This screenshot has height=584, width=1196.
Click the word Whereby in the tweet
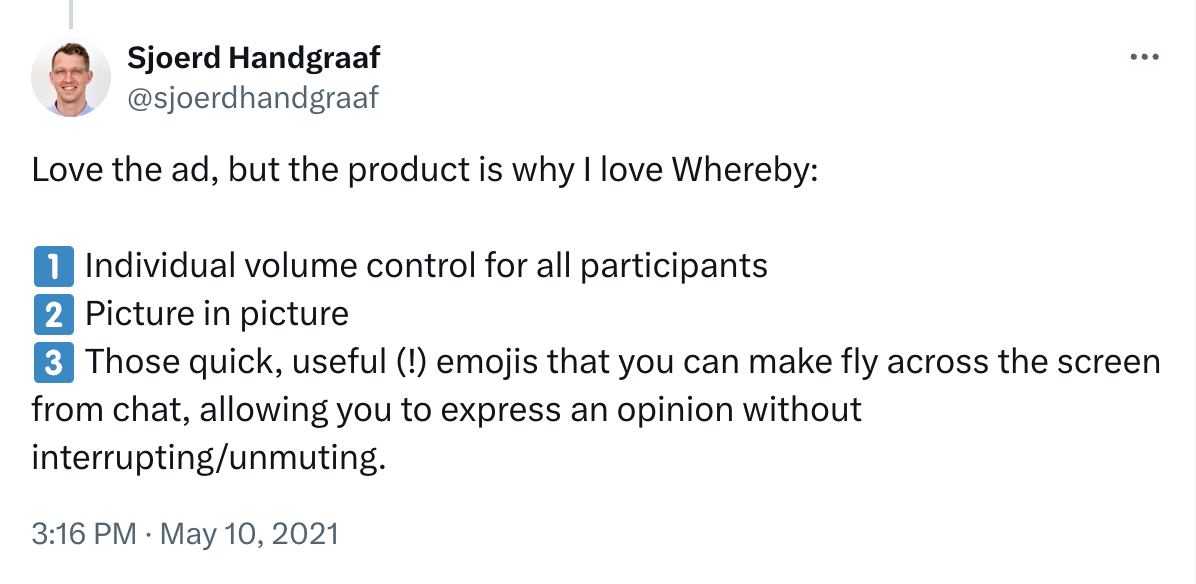[744, 170]
